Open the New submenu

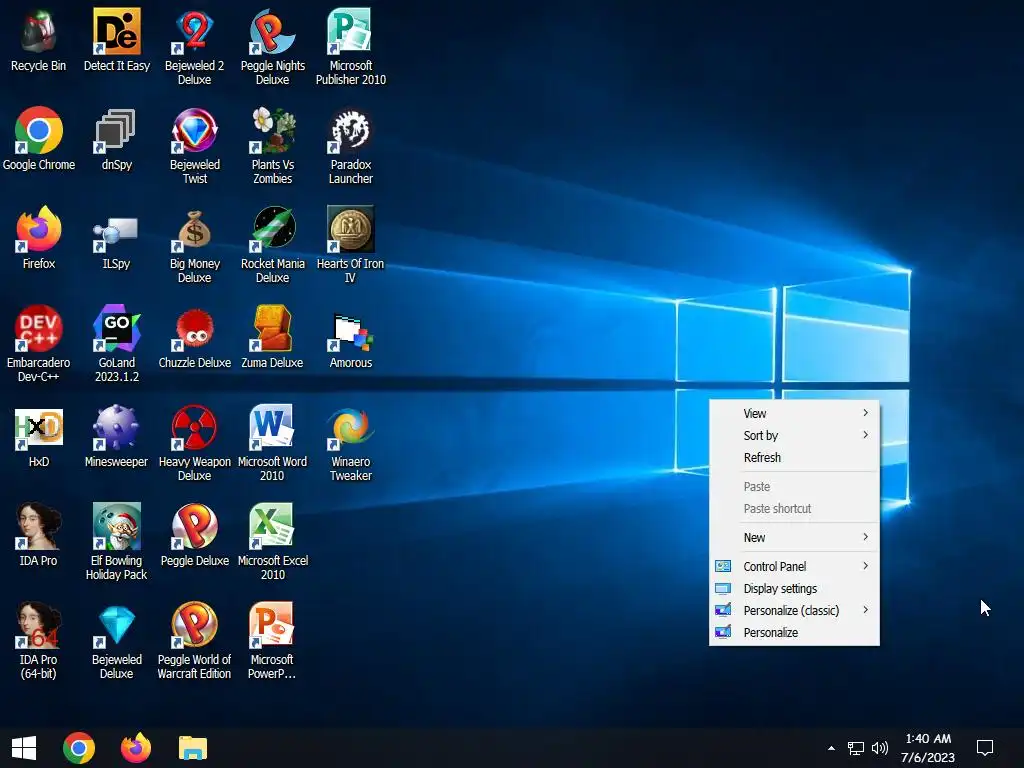click(794, 537)
